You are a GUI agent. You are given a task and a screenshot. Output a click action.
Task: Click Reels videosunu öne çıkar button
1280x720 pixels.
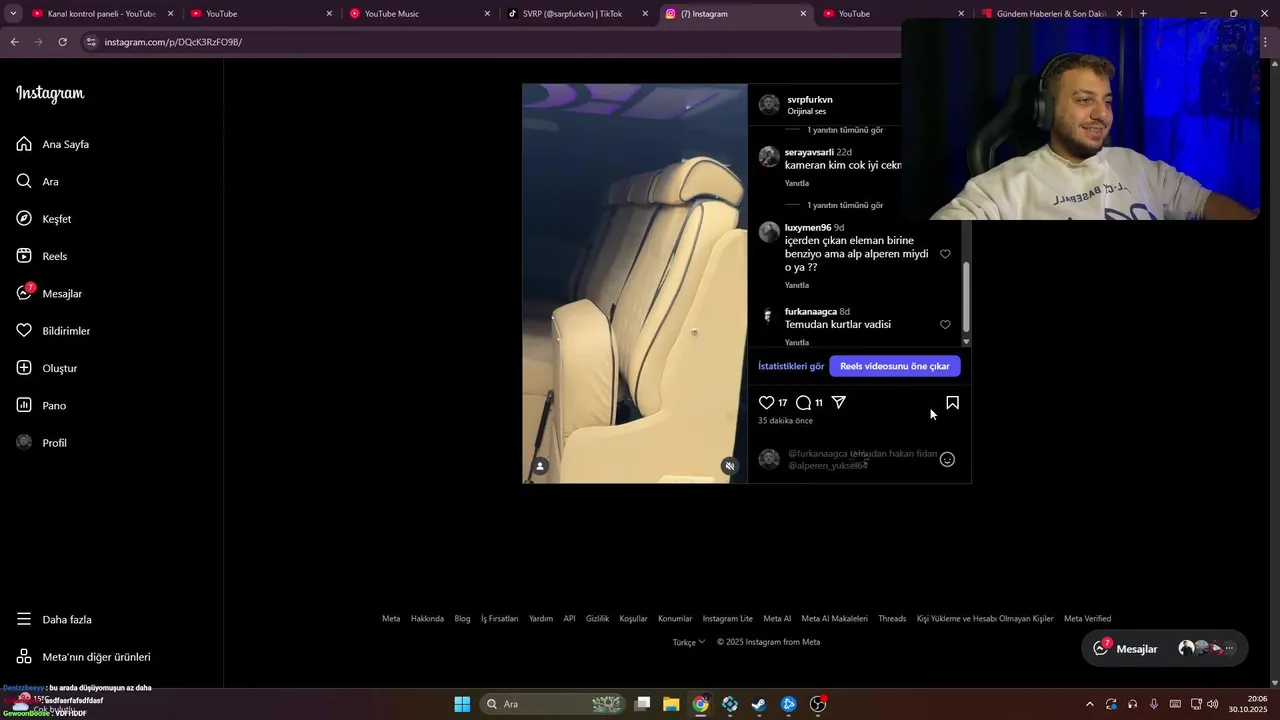895,366
